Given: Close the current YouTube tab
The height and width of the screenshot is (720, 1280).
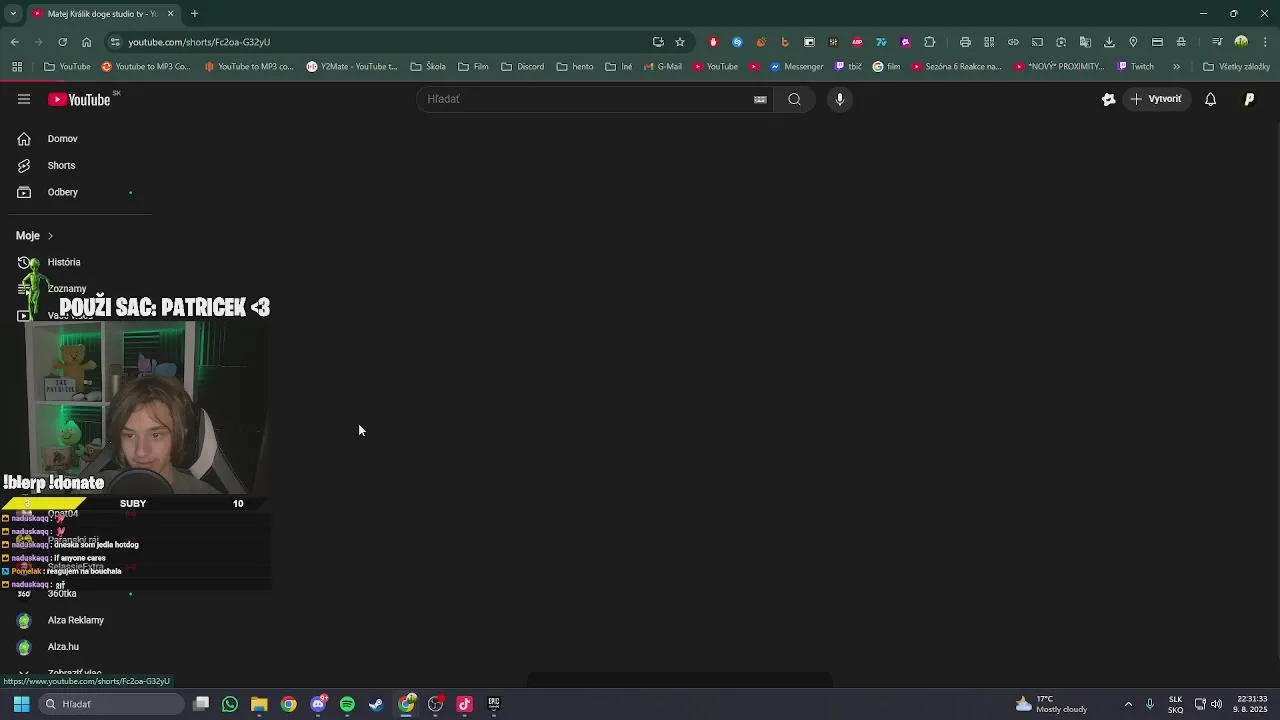Looking at the screenshot, I should (x=170, y=14).
